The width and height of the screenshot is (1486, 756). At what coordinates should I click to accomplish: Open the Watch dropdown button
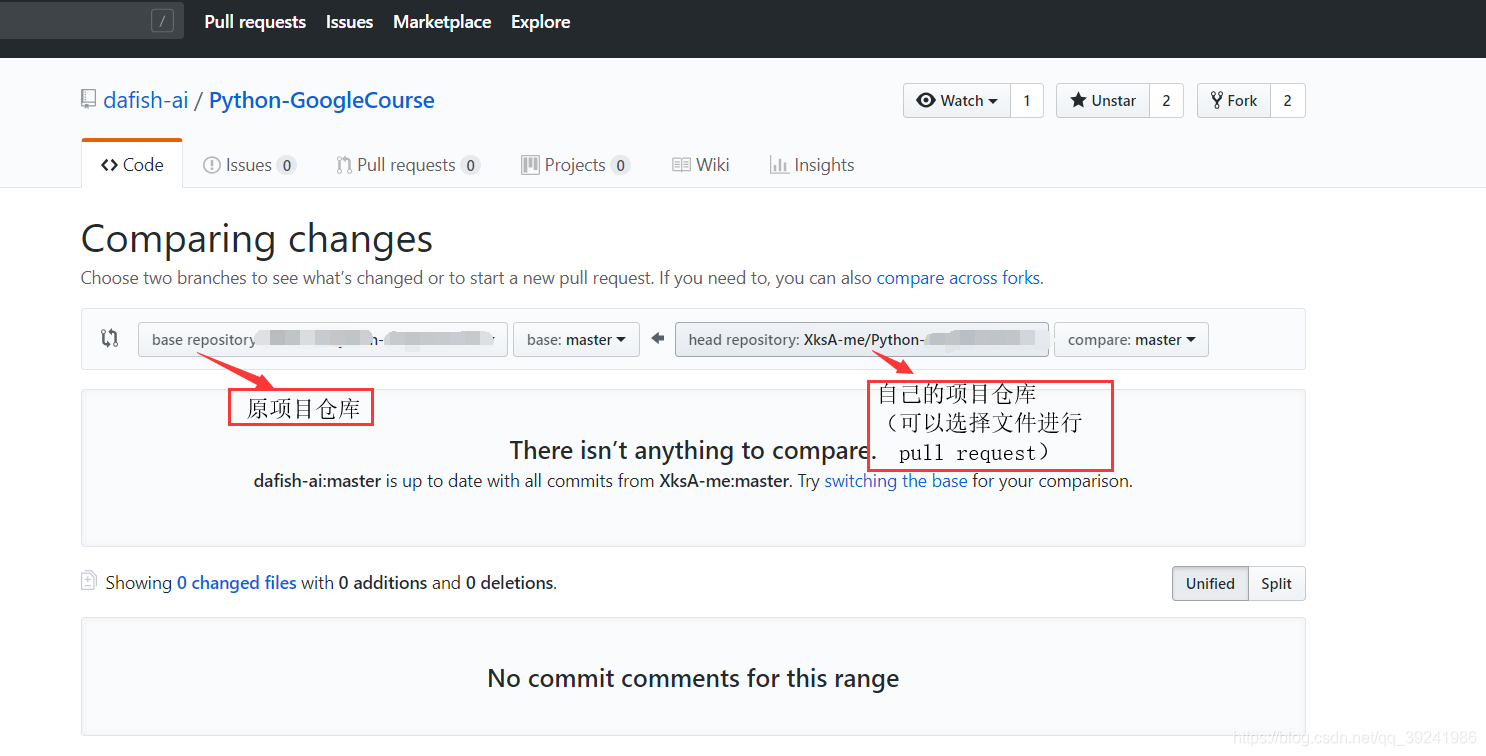[x=957, y=101]
